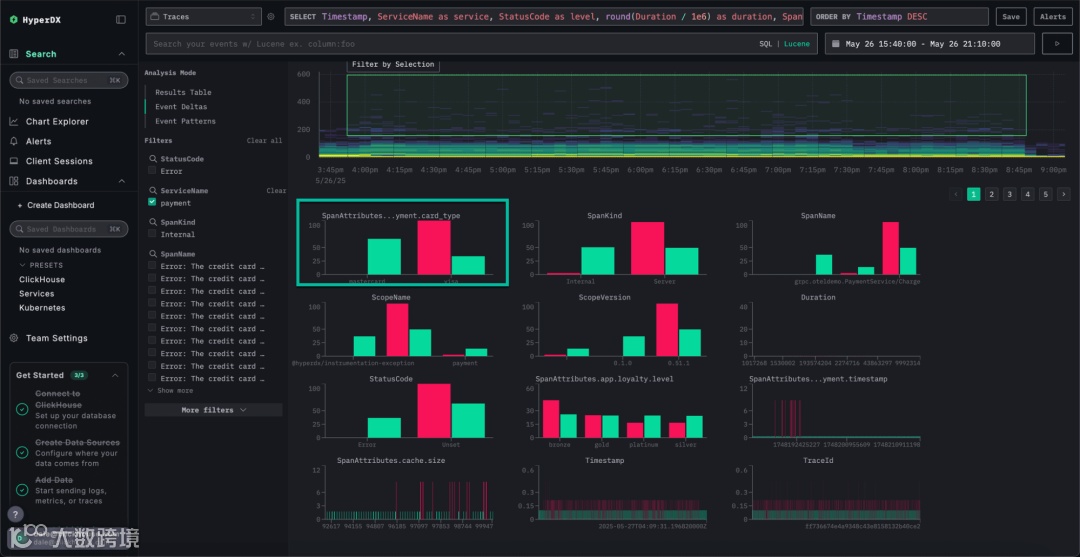Go to results page 2
The image size is (1080, 557).
(x=992, y=194)
